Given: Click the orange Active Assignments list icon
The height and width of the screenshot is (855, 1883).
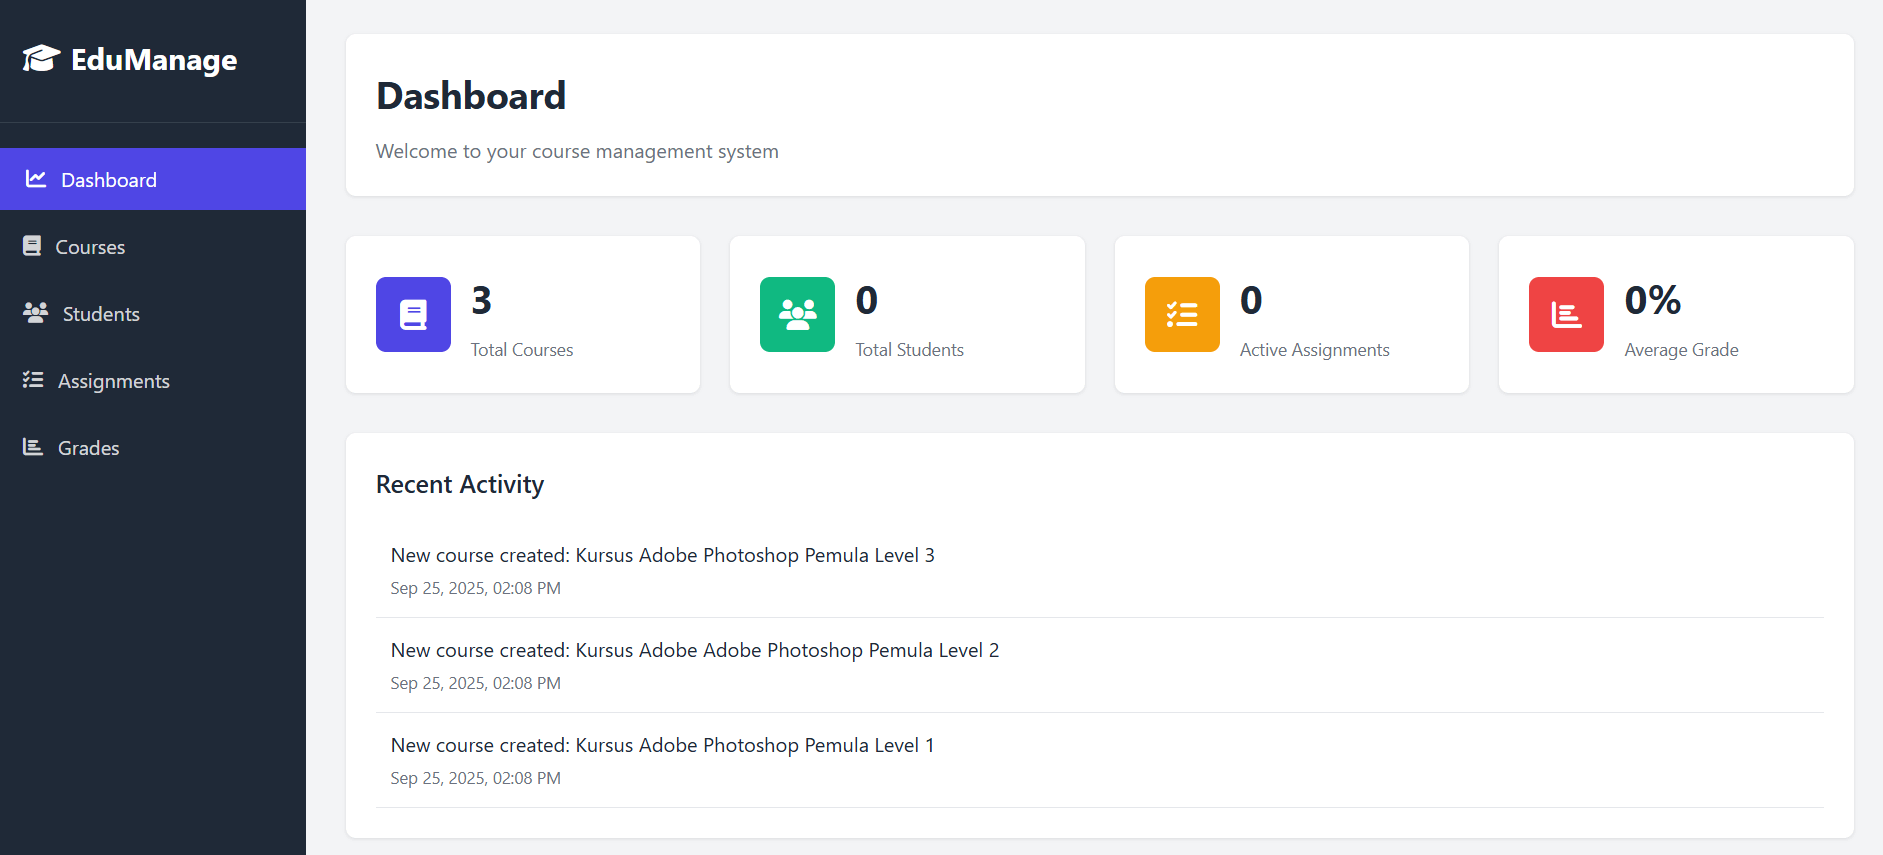Looking at the screenshot, I should tap(1182, 314).
